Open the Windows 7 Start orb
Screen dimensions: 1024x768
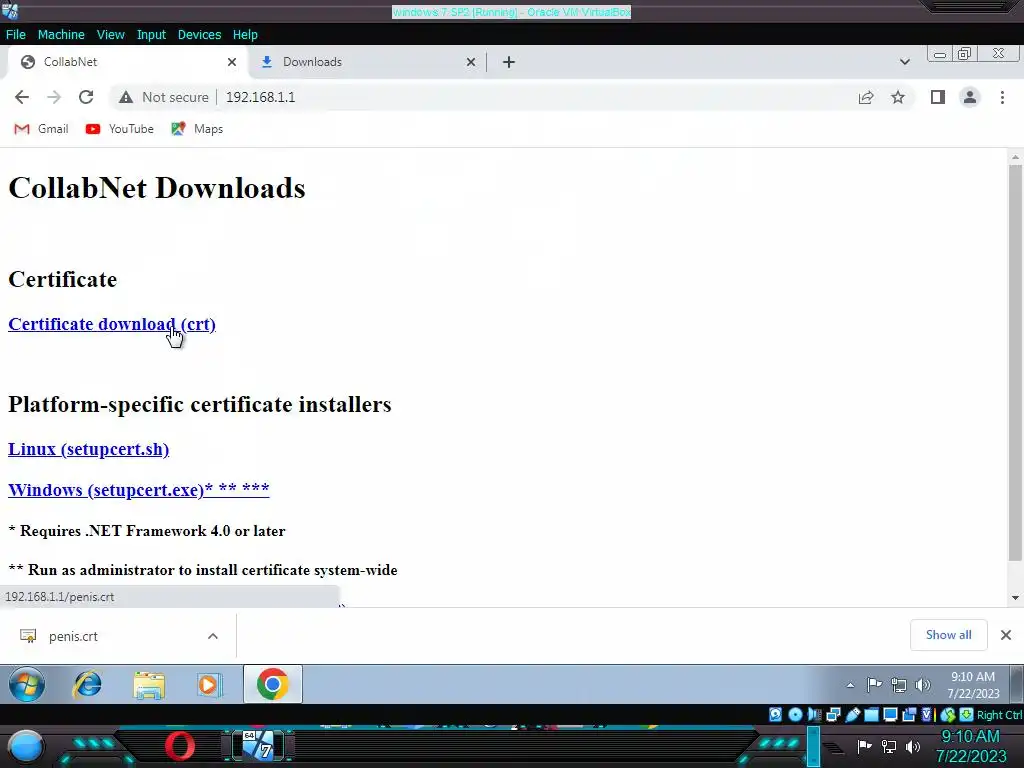[x=27, y=684]
